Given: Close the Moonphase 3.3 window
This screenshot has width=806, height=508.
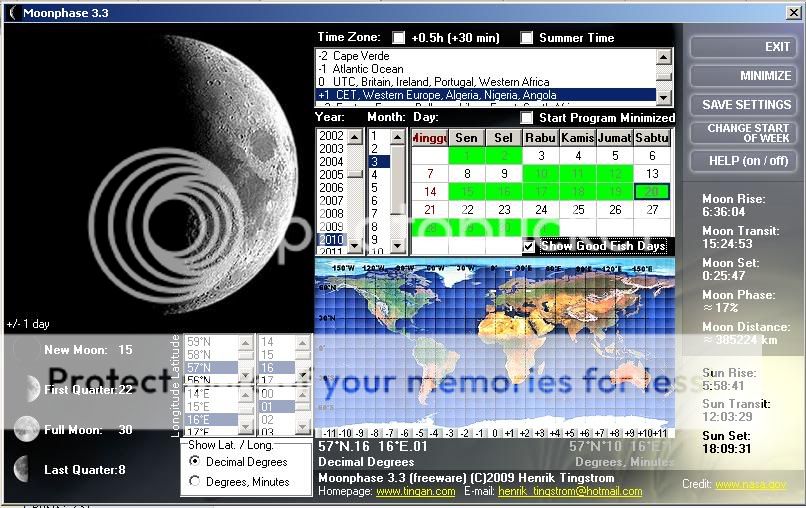Looking at the screenshot, I should (x=794, y=13).
